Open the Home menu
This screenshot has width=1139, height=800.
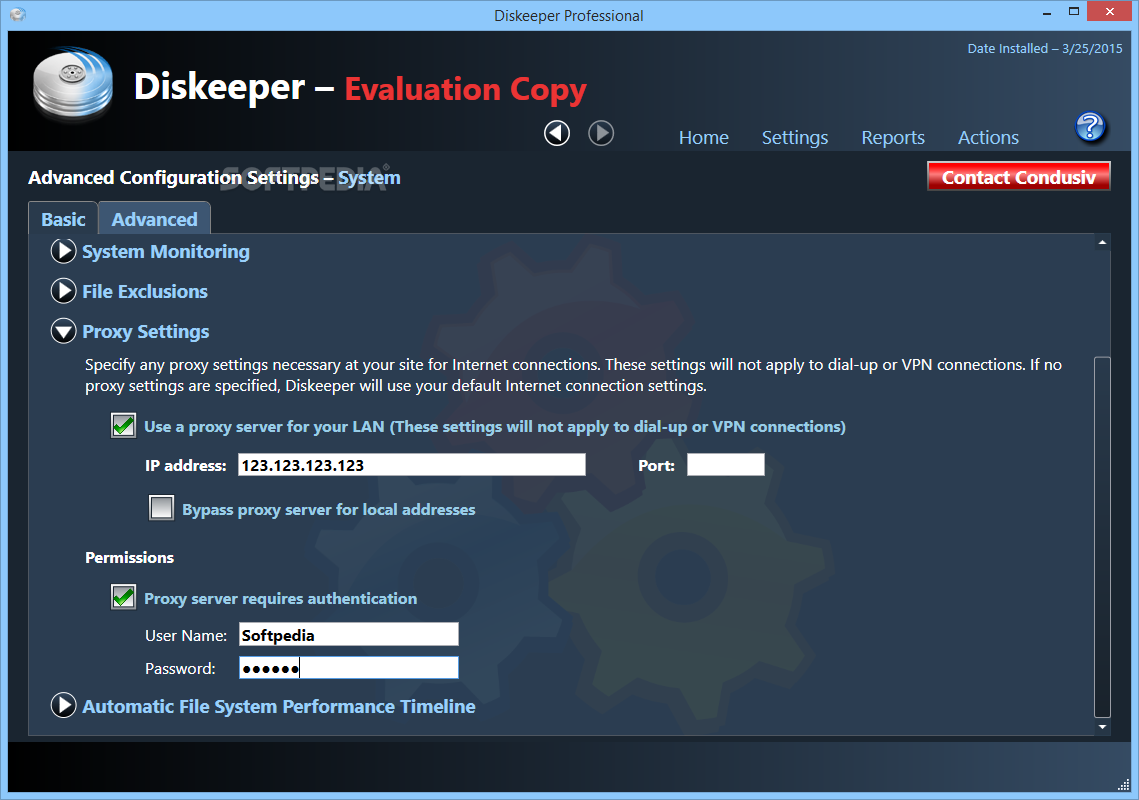[x=703, y=137]
